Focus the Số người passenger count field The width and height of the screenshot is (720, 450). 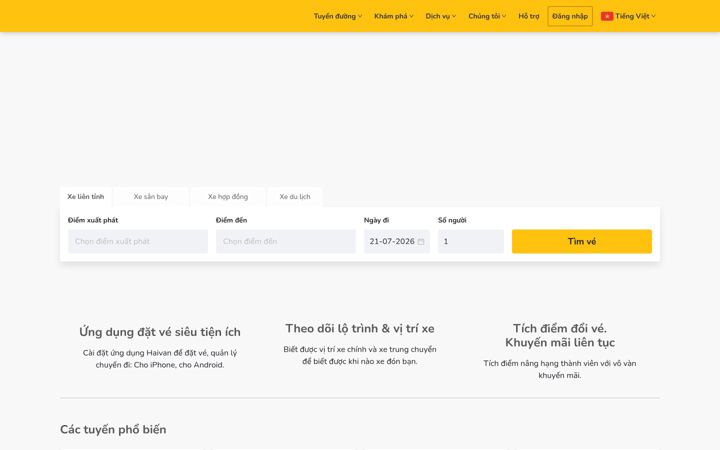pos(471,242)
